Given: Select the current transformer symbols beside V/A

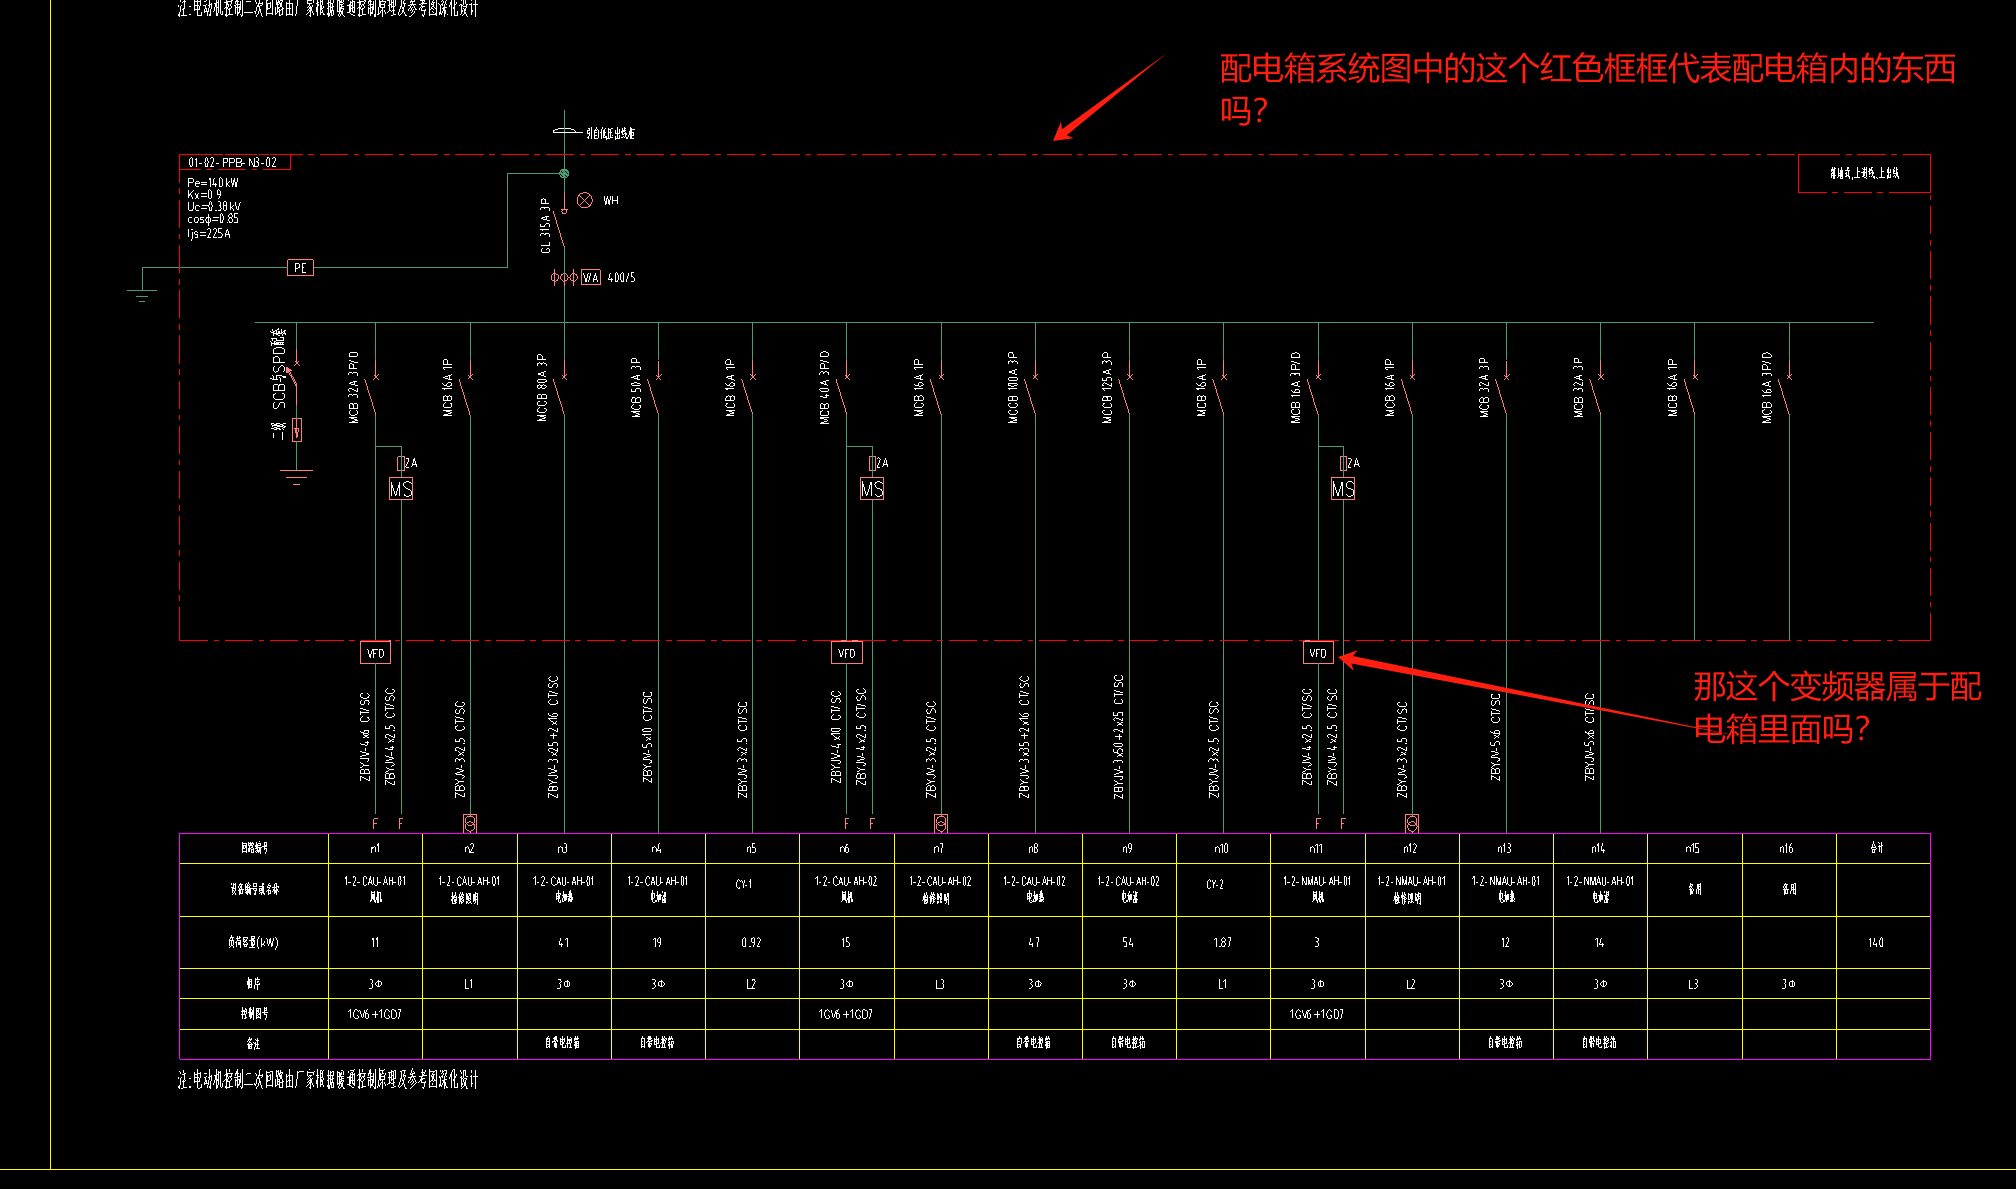Looking at the screenshot, I should click(x=564, y=277).
